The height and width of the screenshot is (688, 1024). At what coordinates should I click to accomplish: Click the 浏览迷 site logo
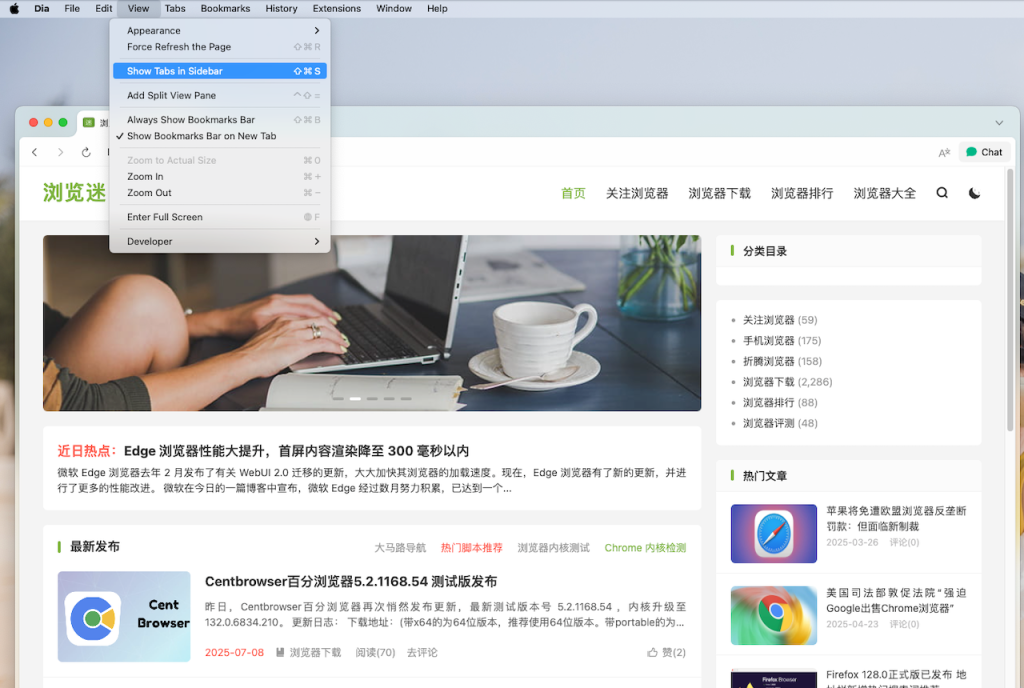(74, 193)
